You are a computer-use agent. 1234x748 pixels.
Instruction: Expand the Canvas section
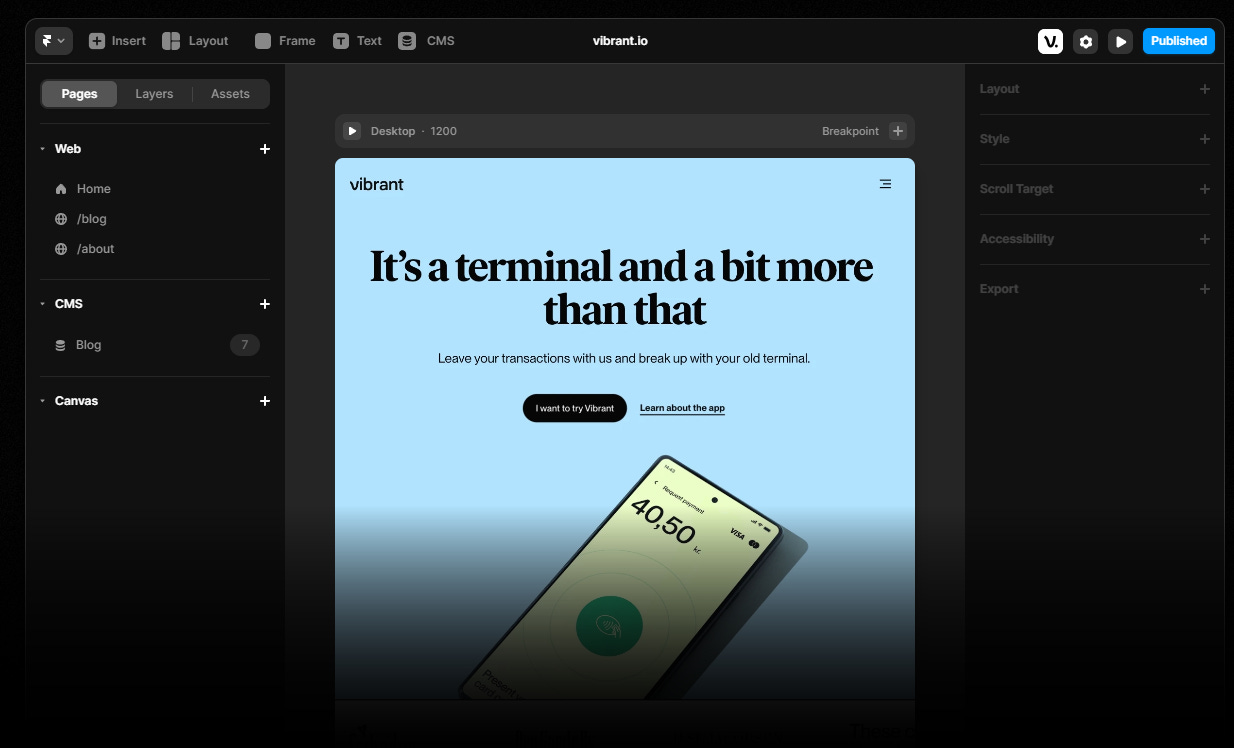point(43,401)
